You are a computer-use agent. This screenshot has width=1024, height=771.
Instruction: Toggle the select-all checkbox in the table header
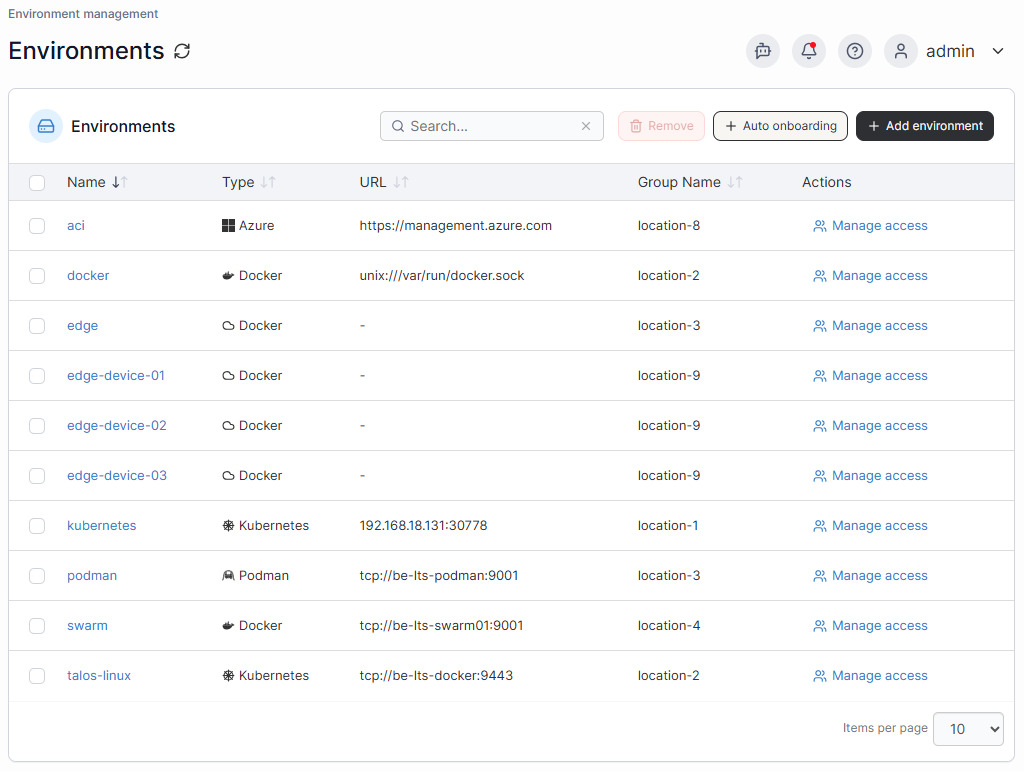pos(37,182)
